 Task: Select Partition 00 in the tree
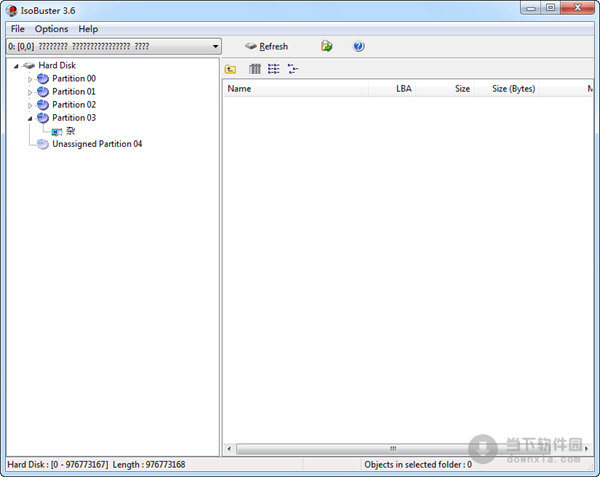(x=74, y=78)
